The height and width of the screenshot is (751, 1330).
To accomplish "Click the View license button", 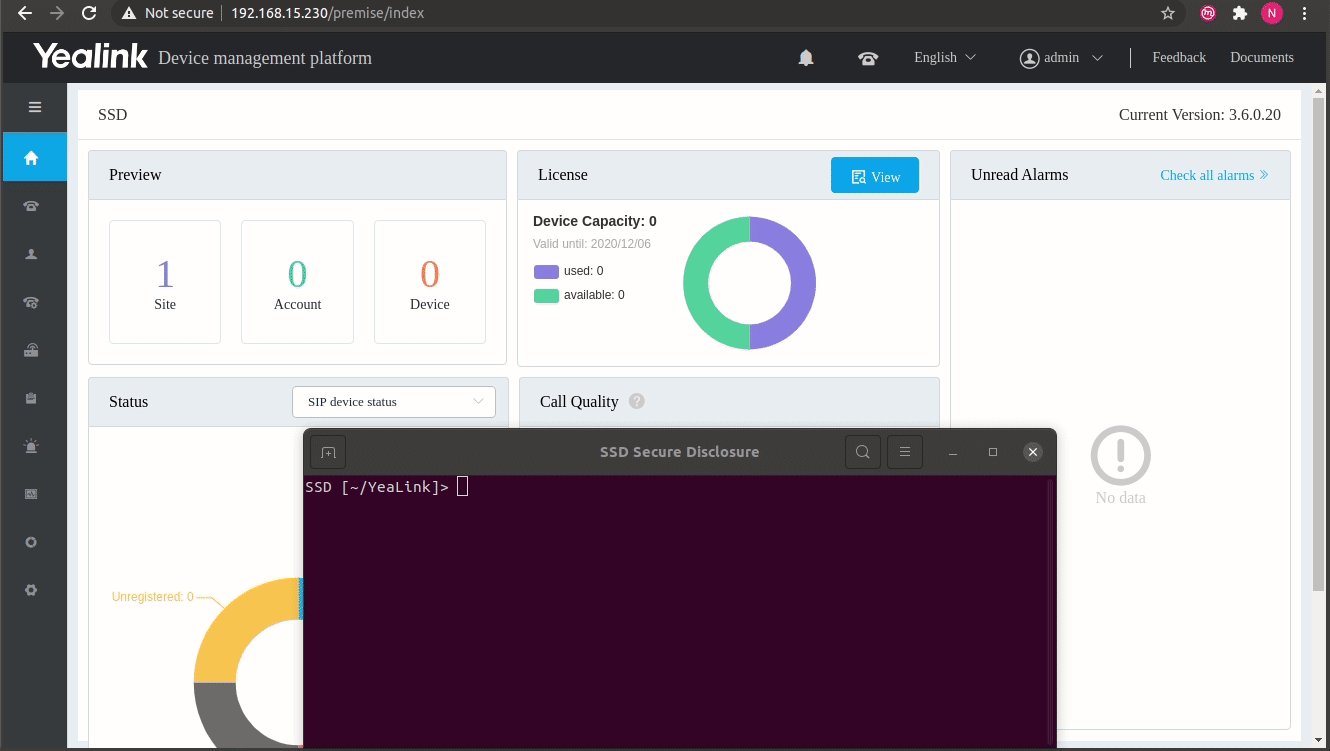I will (x=875, y=176).
